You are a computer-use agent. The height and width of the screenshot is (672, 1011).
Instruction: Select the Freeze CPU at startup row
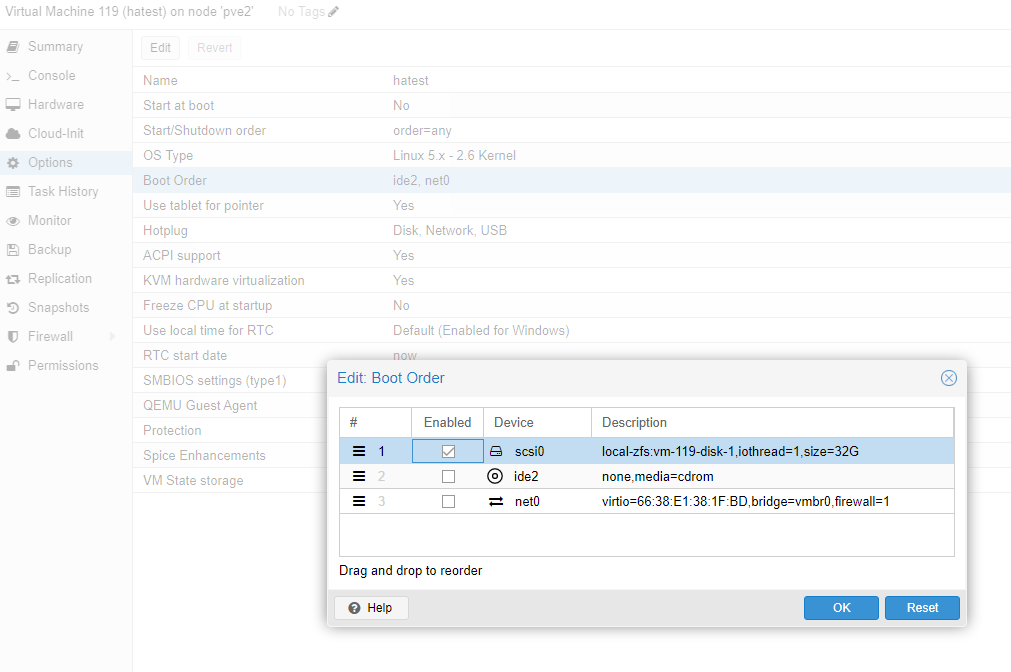coord(571,306)
